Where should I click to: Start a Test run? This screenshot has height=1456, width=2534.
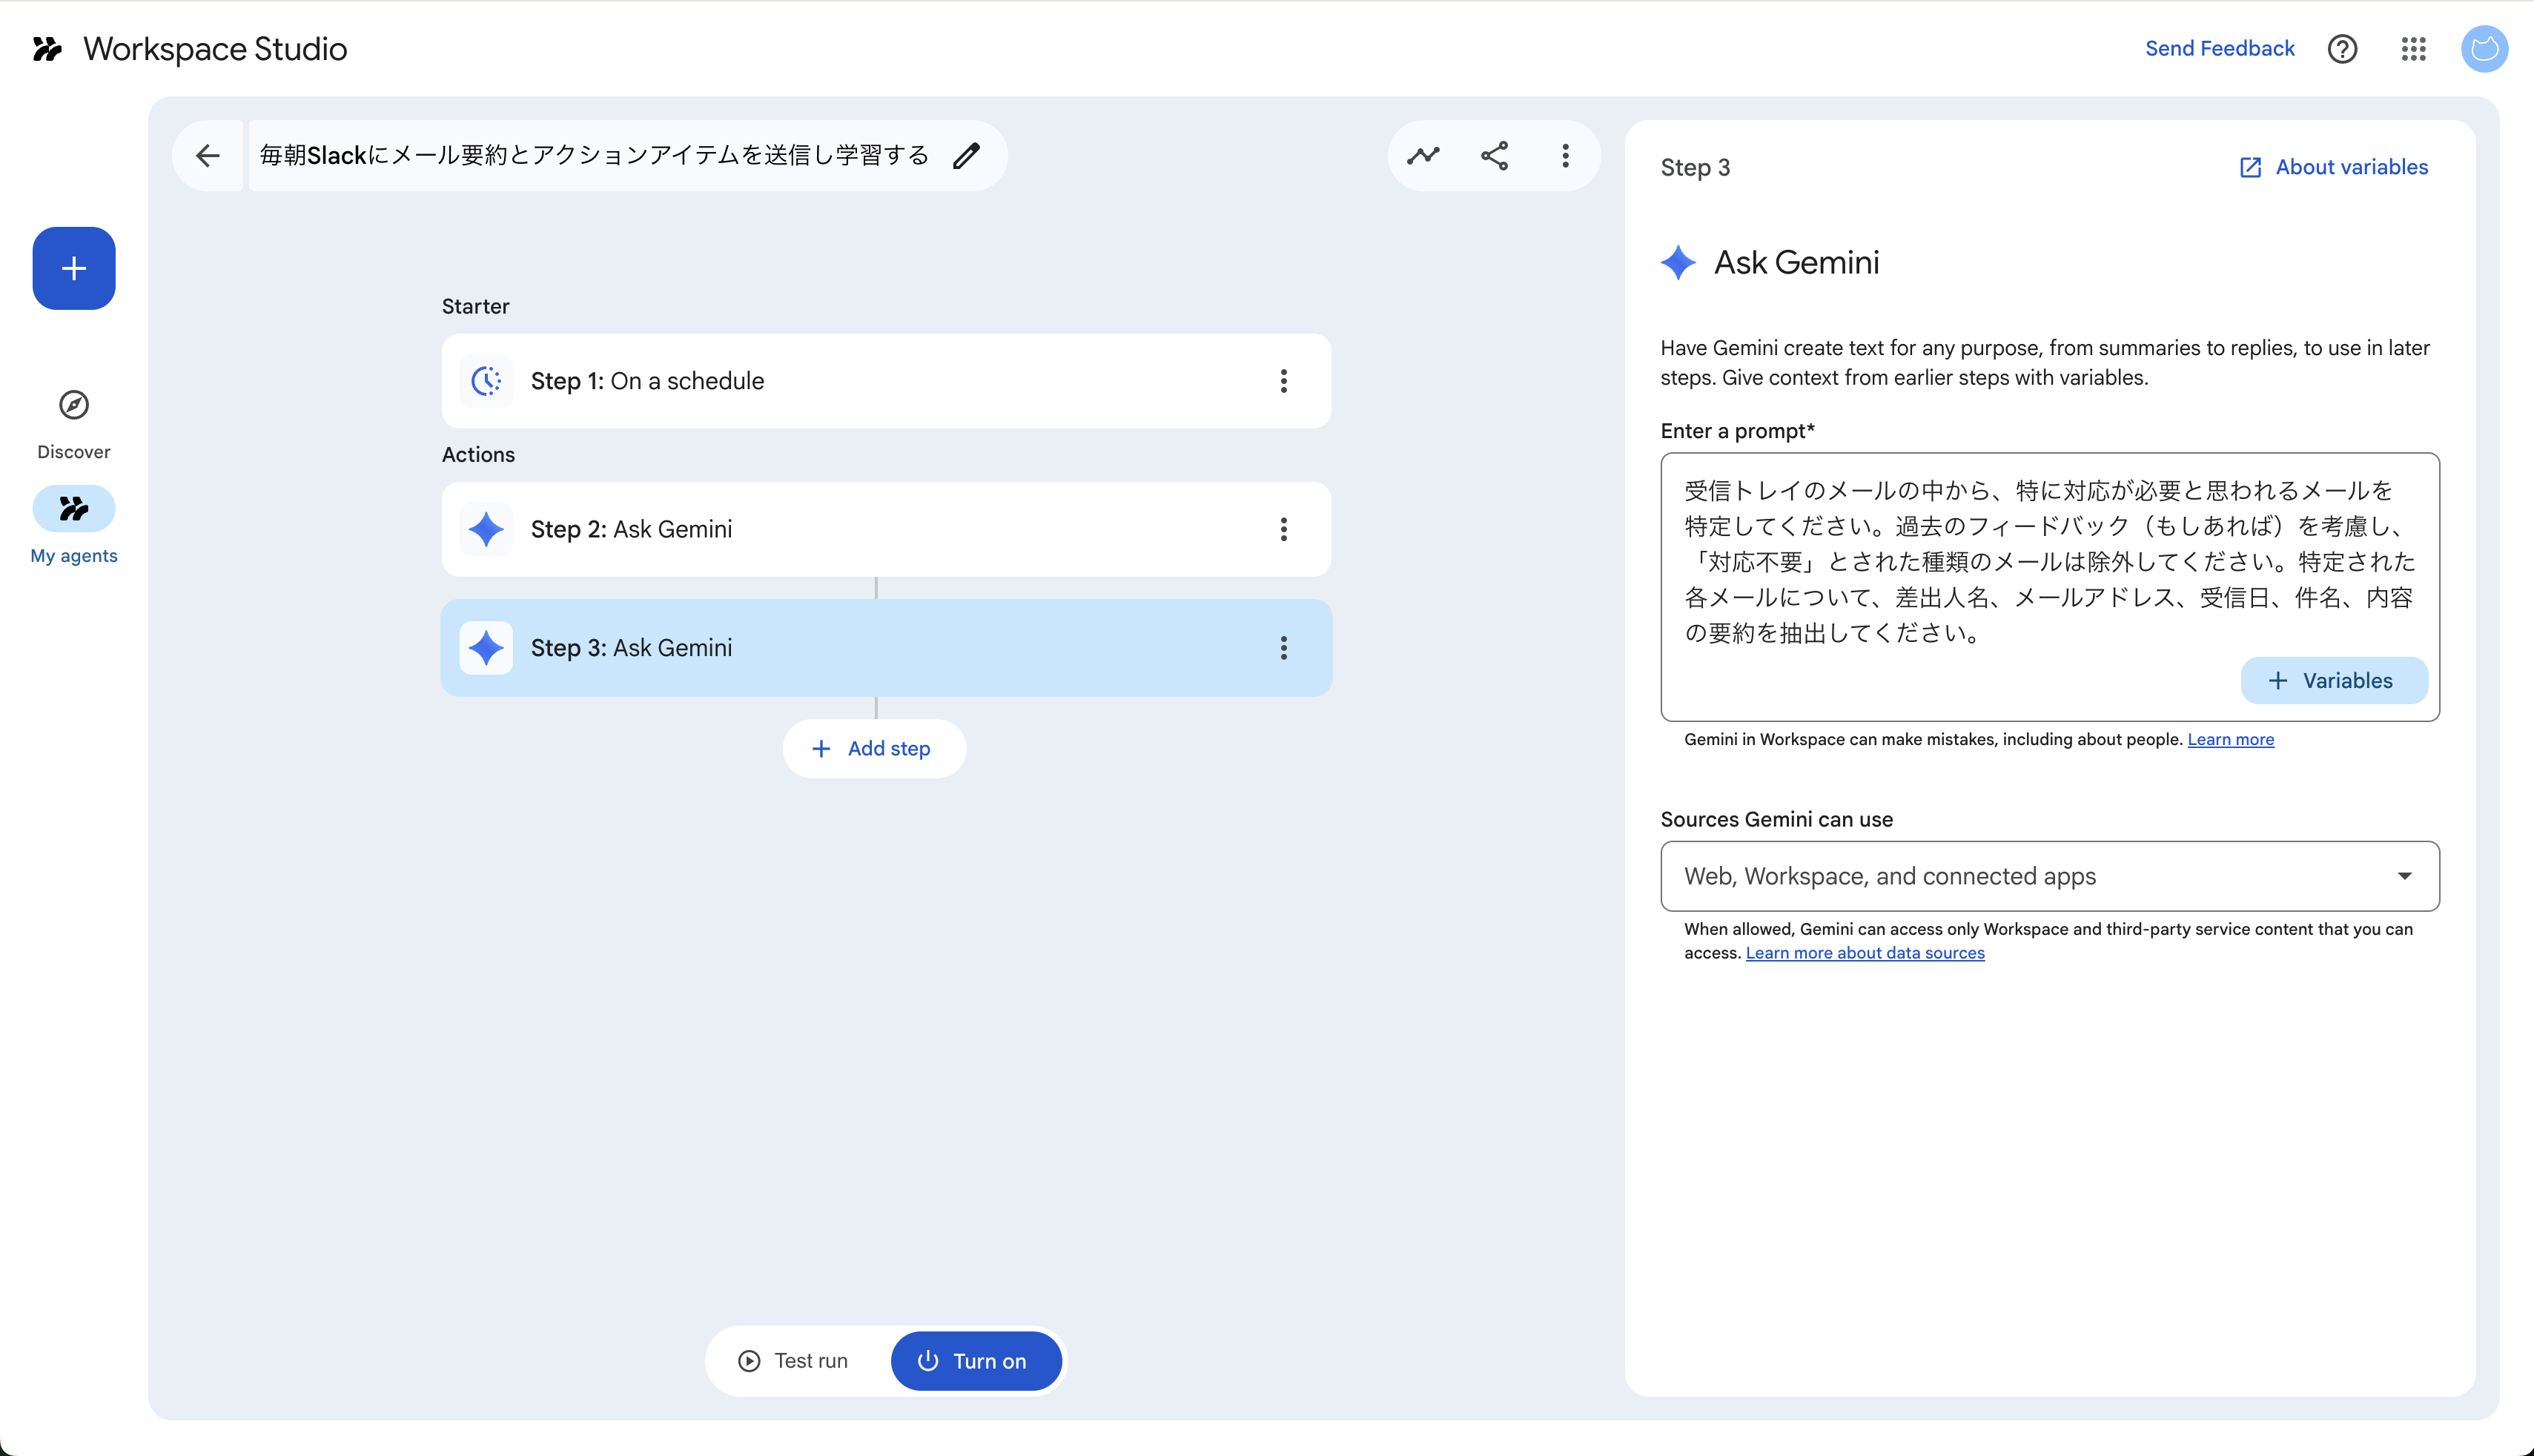tap(794, 1361)
